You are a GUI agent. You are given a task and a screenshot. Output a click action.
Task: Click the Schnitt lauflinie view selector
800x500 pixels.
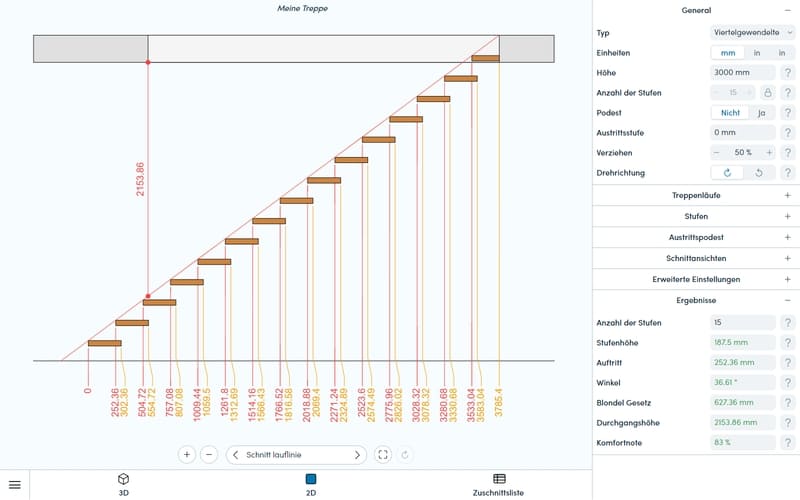(x=296, y=455)
